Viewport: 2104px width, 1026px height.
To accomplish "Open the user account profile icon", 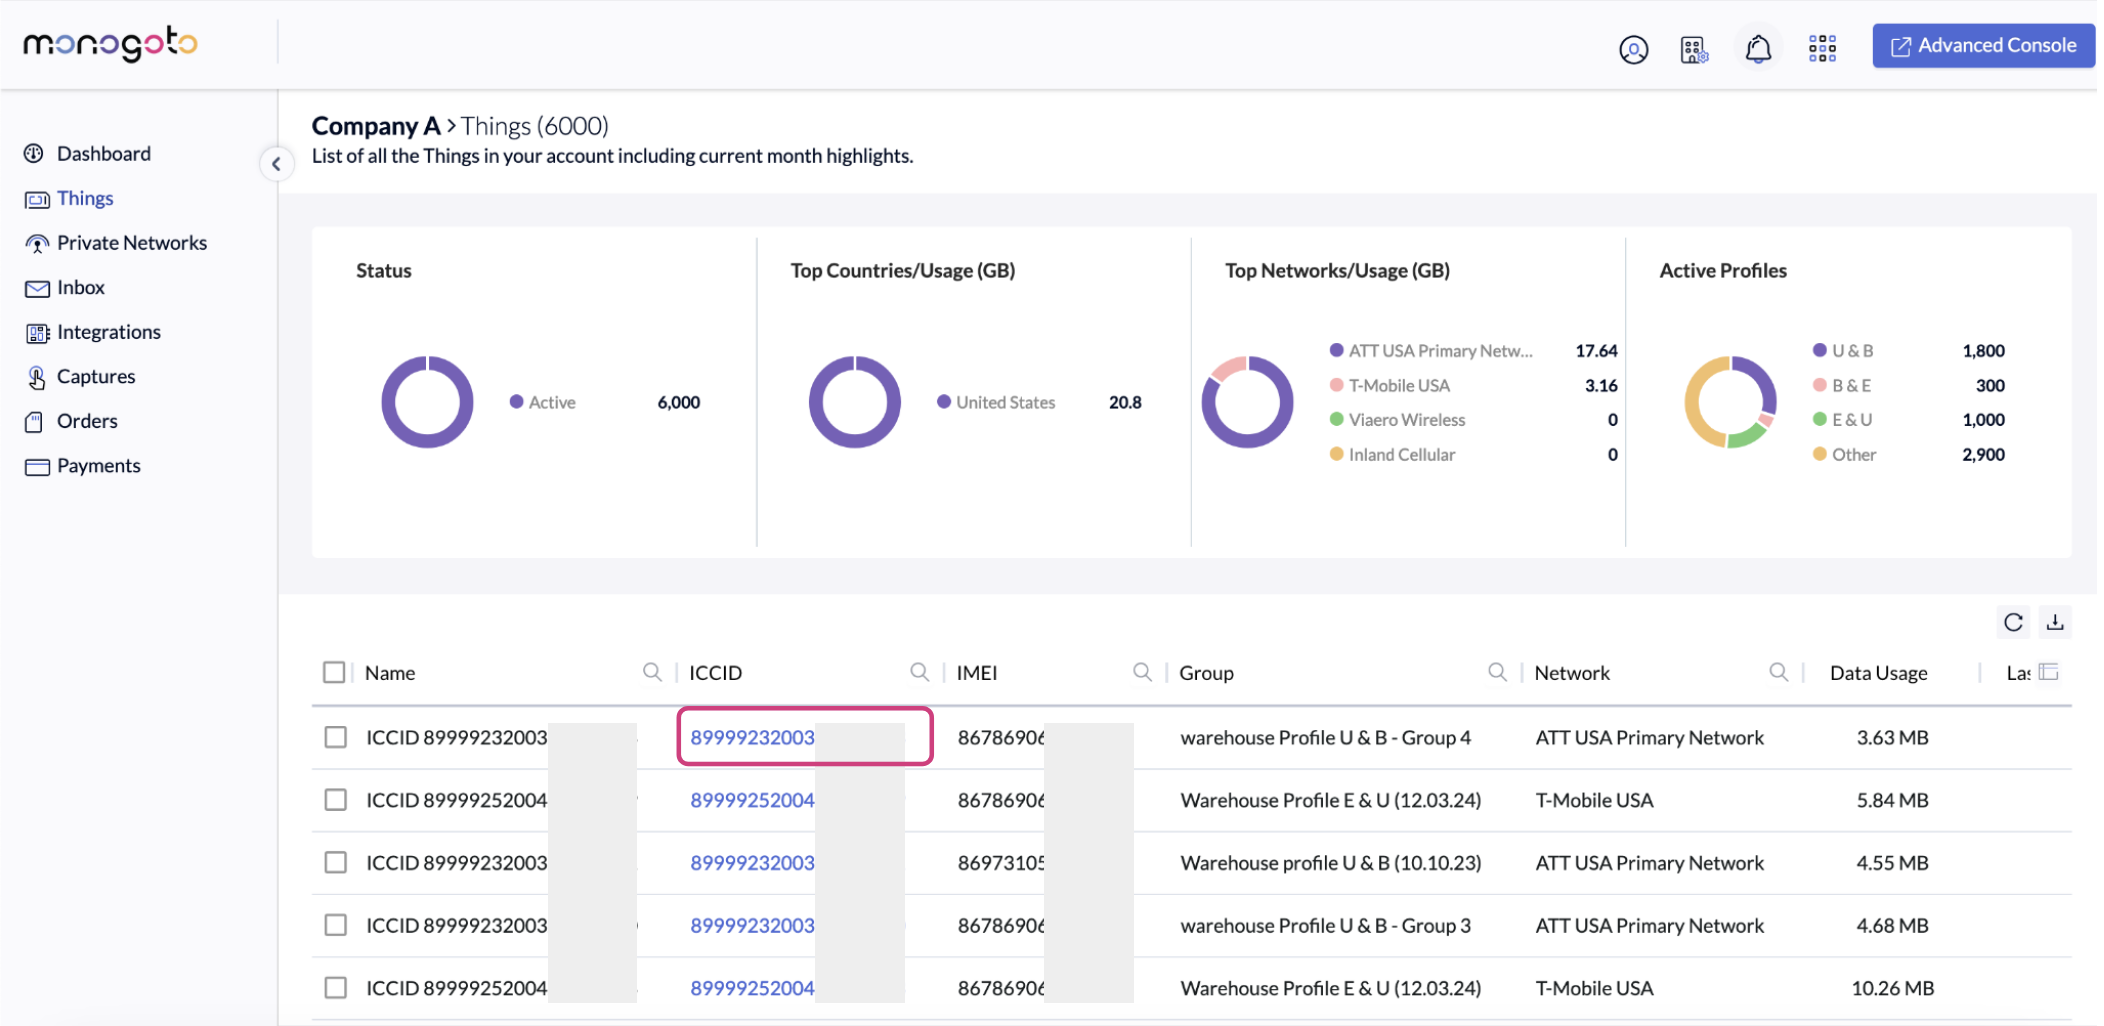I will (1633, 49).
